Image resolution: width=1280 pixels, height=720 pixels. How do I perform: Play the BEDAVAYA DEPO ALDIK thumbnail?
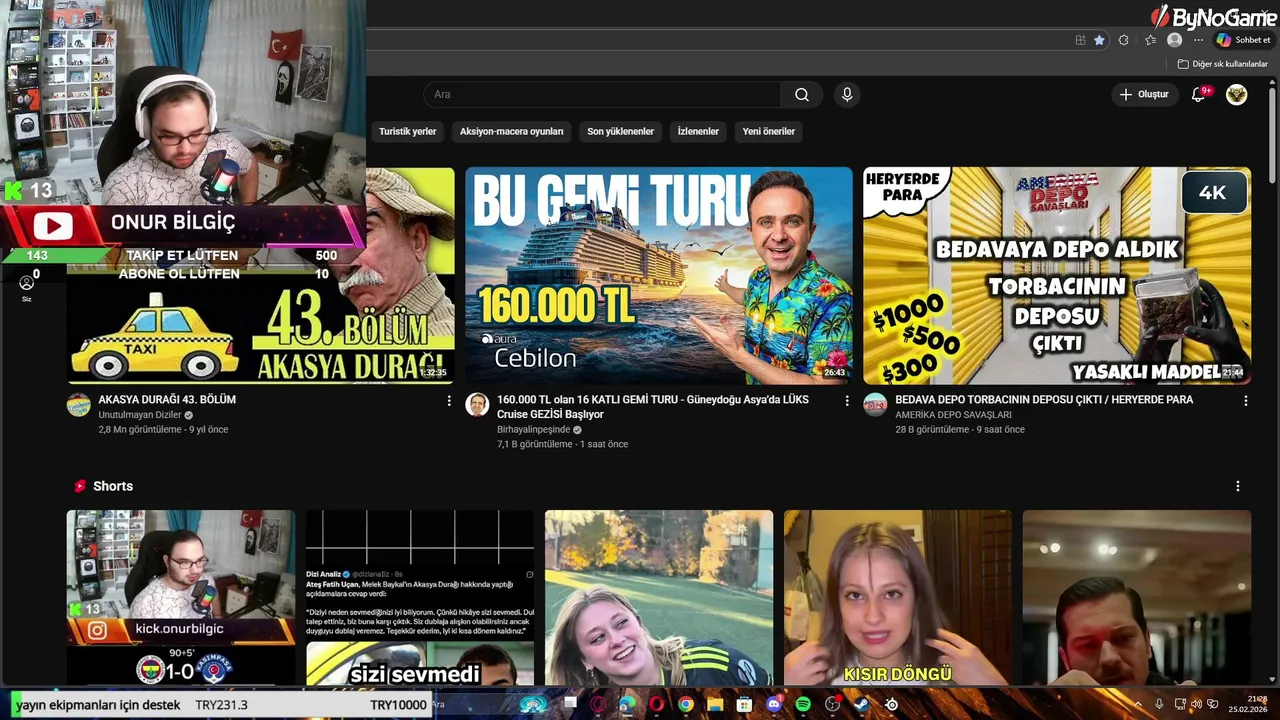coord(1057,275)
